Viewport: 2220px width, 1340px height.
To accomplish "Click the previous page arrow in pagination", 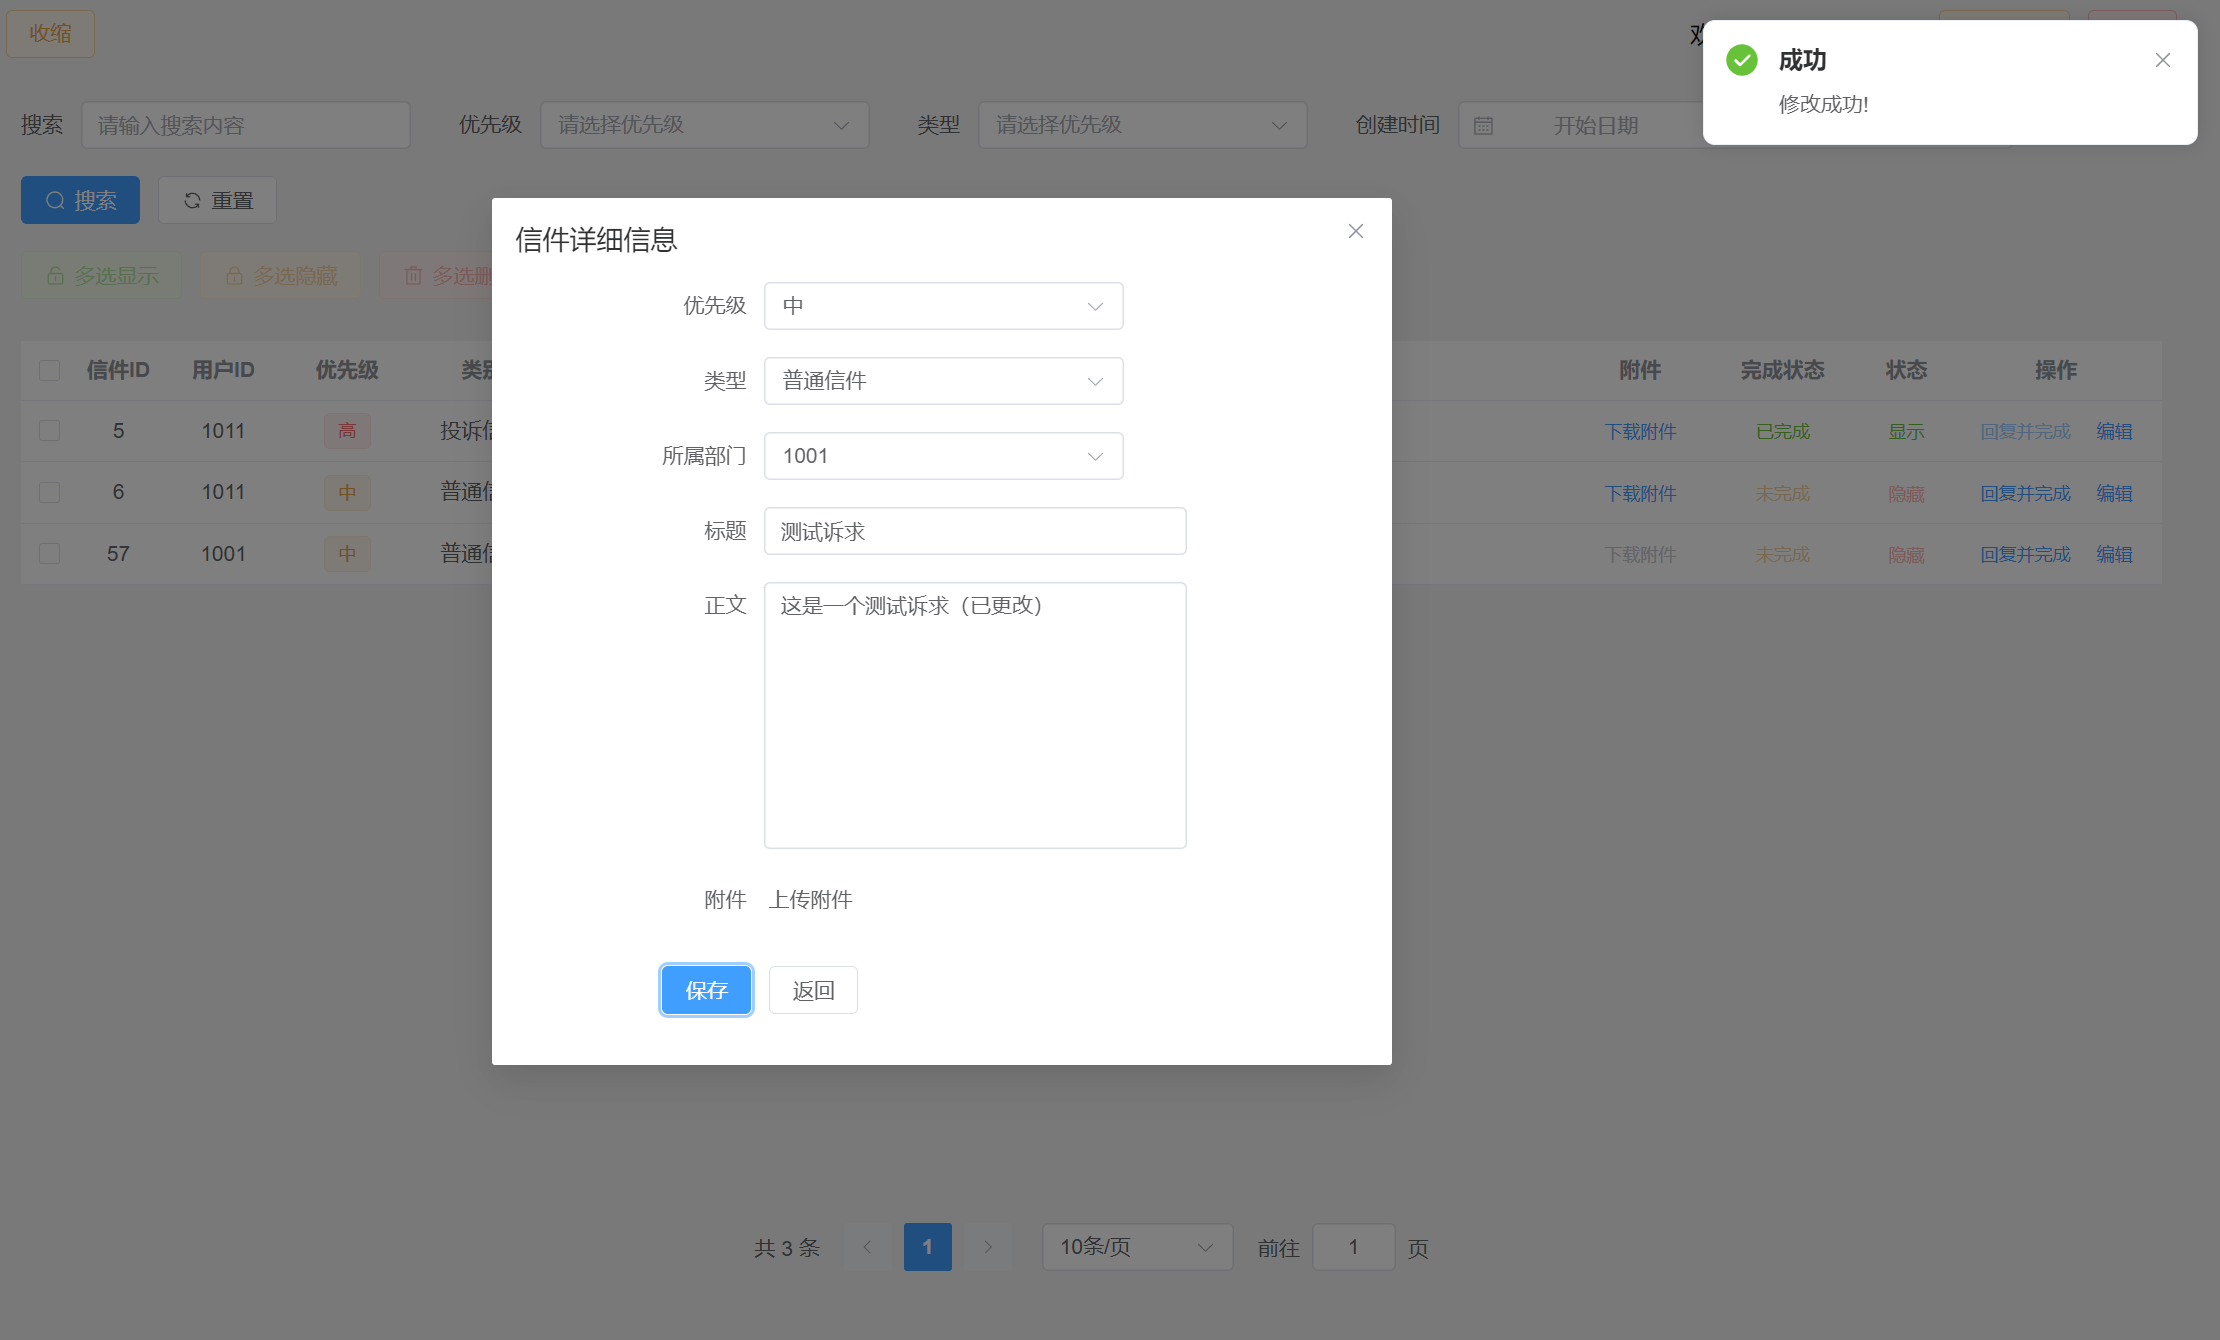I will tap(867, 1247).
